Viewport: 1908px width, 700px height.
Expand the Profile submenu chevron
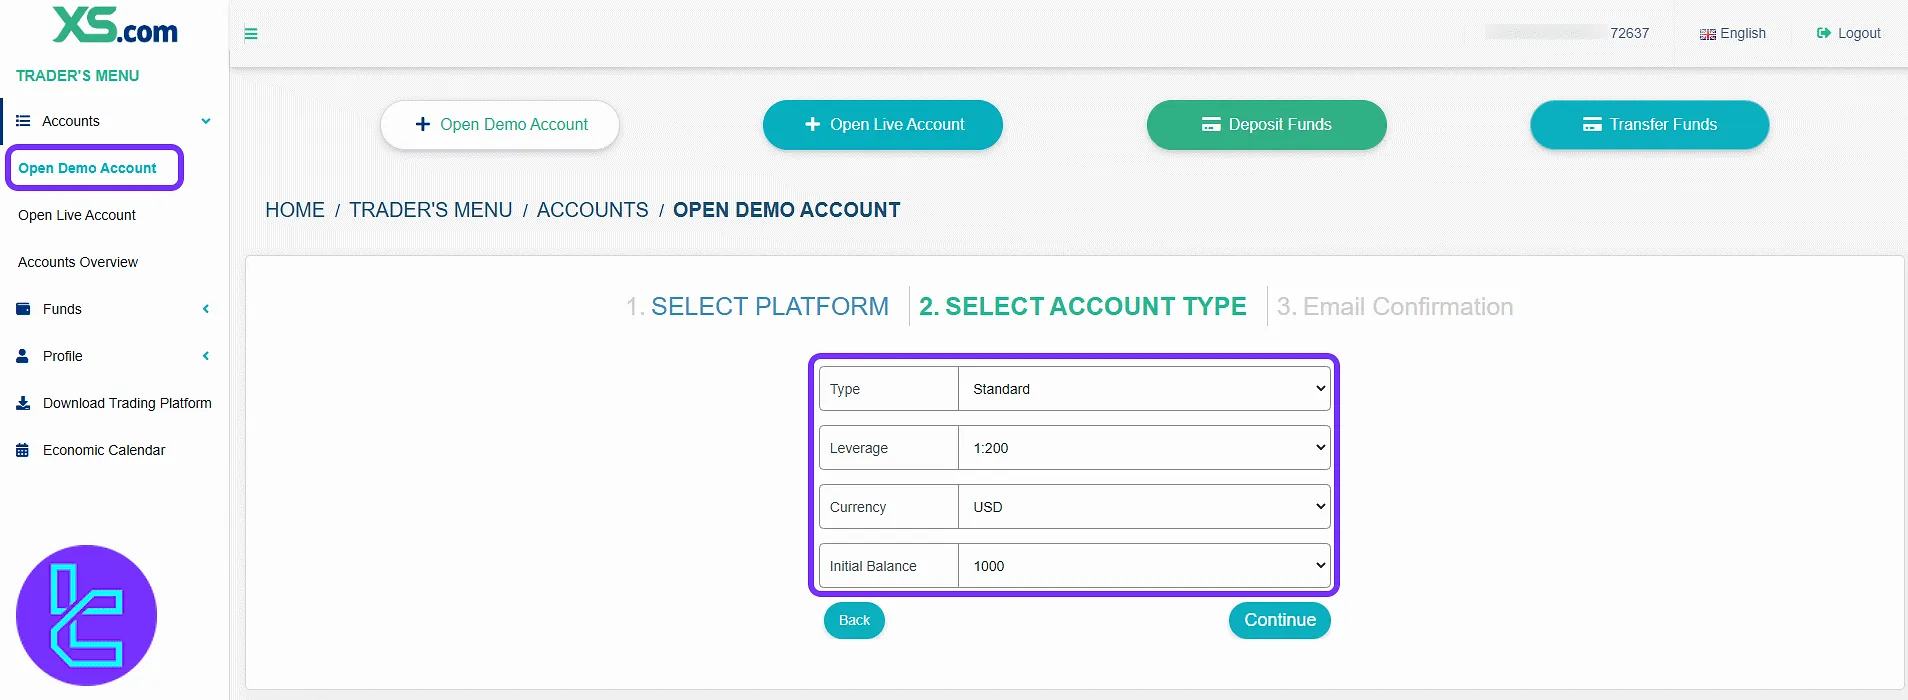[x=206, y=356]
